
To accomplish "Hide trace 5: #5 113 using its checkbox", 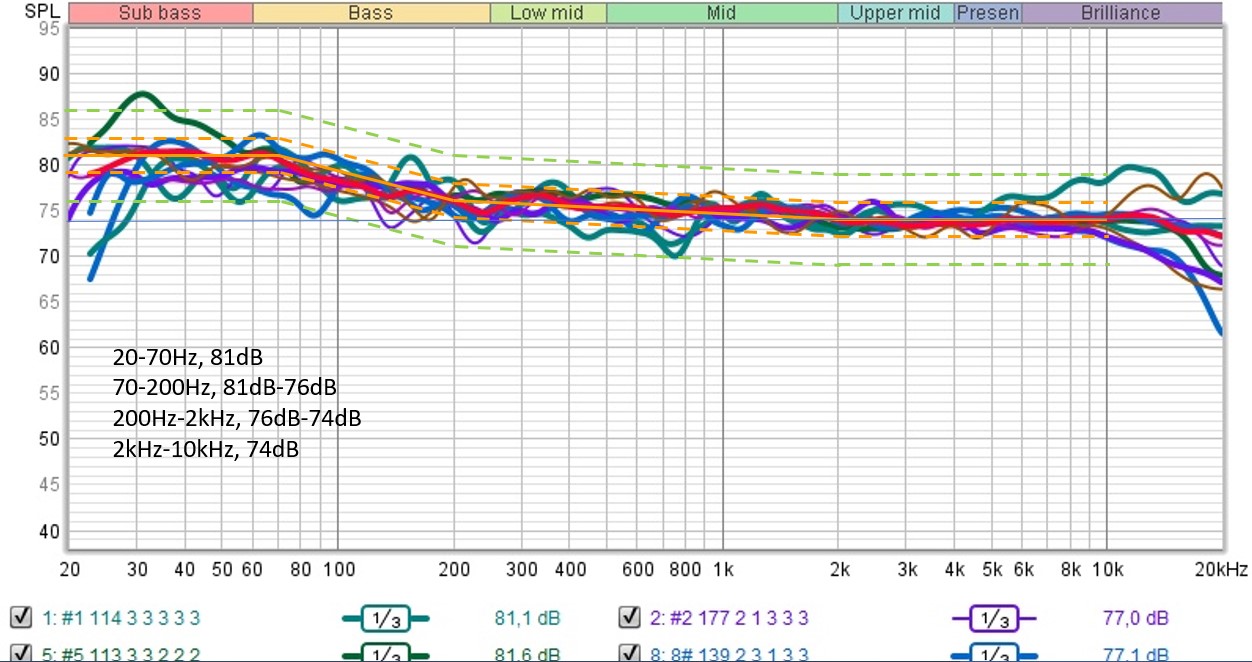I will pyautogui.click(x=17, y=655).
